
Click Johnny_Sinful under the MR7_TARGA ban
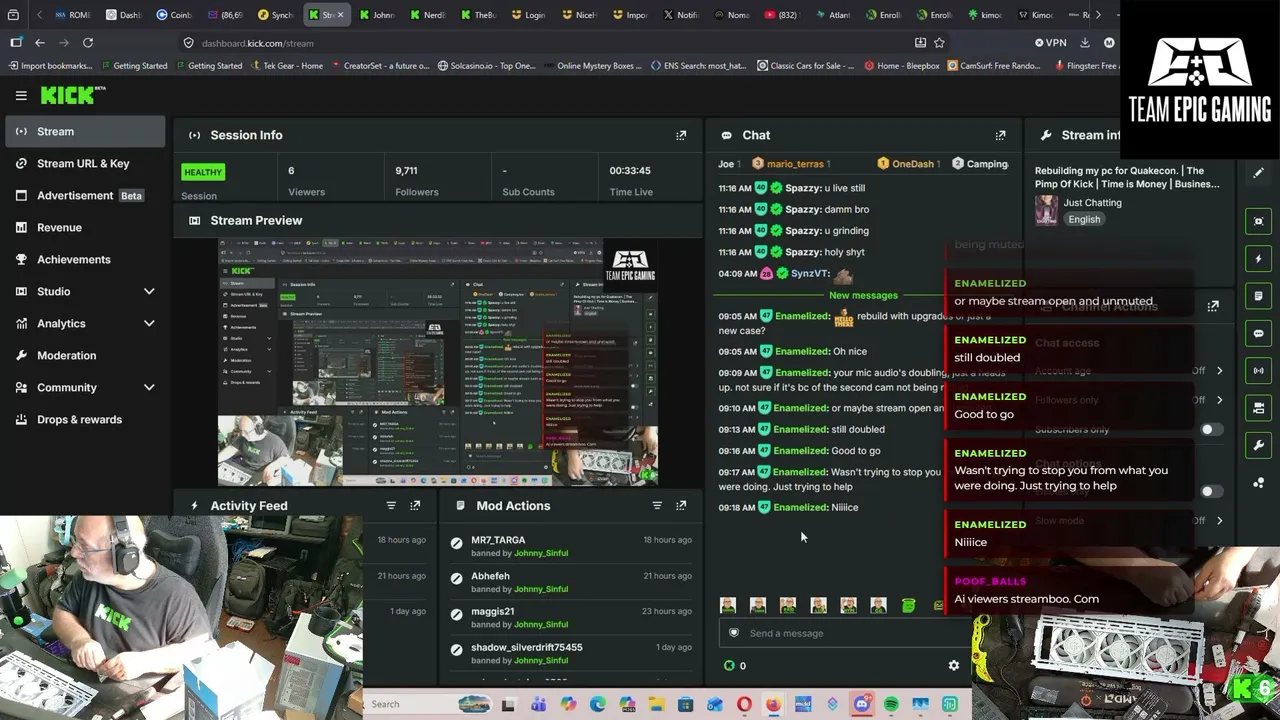[541, 553]
